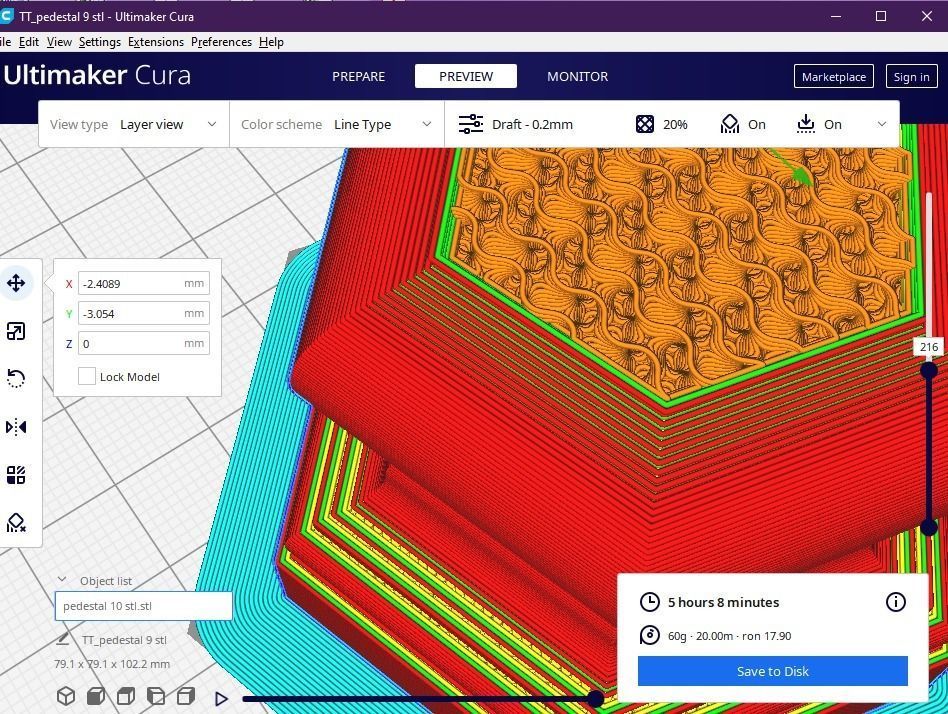Screen dimensions: 948x714
Task: Open the Edit menu
Action: pyautogui.click(x=28, y=42)
